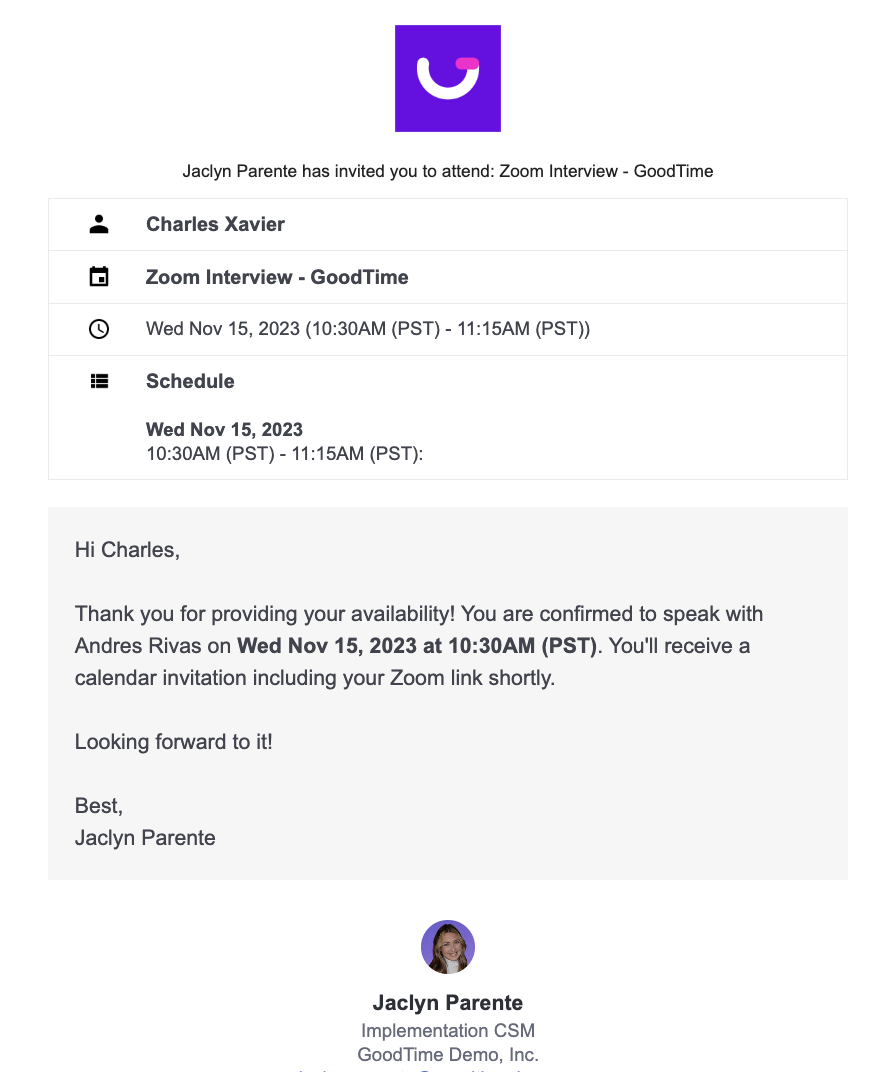Click the bold confirmed date in message body
This screenshot has width=894, height=1072.
click(x=416, y=646)
